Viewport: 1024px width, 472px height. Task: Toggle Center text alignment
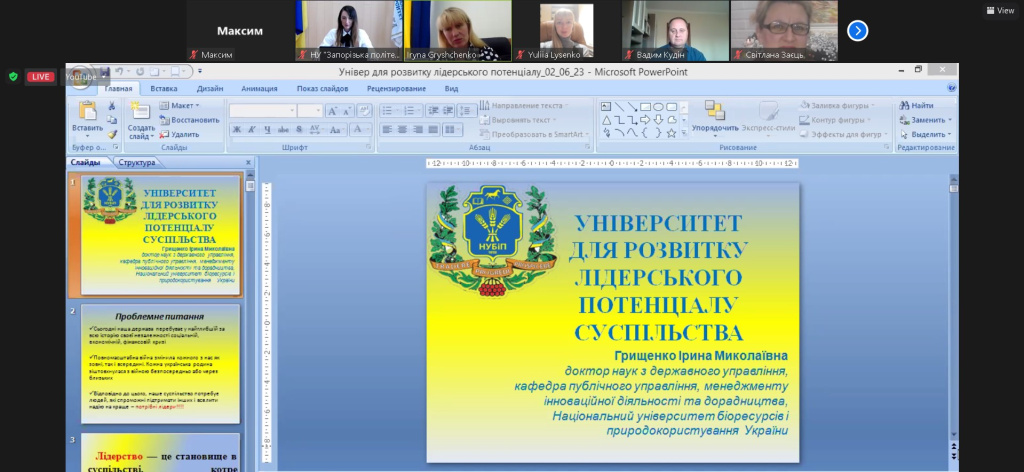click(402, 129)
